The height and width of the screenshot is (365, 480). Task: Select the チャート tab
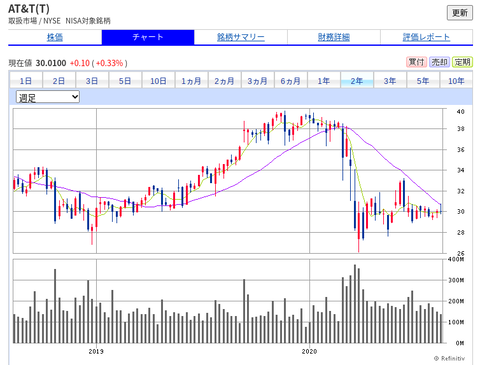[148, 37]
